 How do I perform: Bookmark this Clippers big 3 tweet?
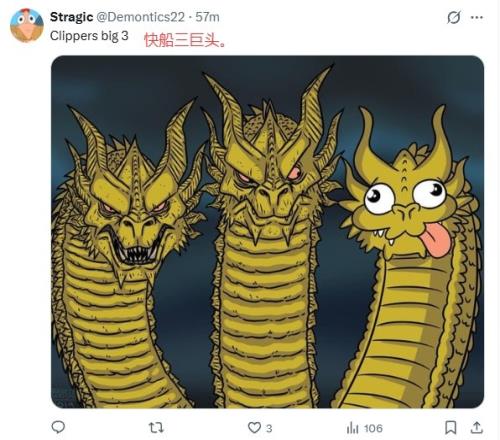(x=451, y=427)
